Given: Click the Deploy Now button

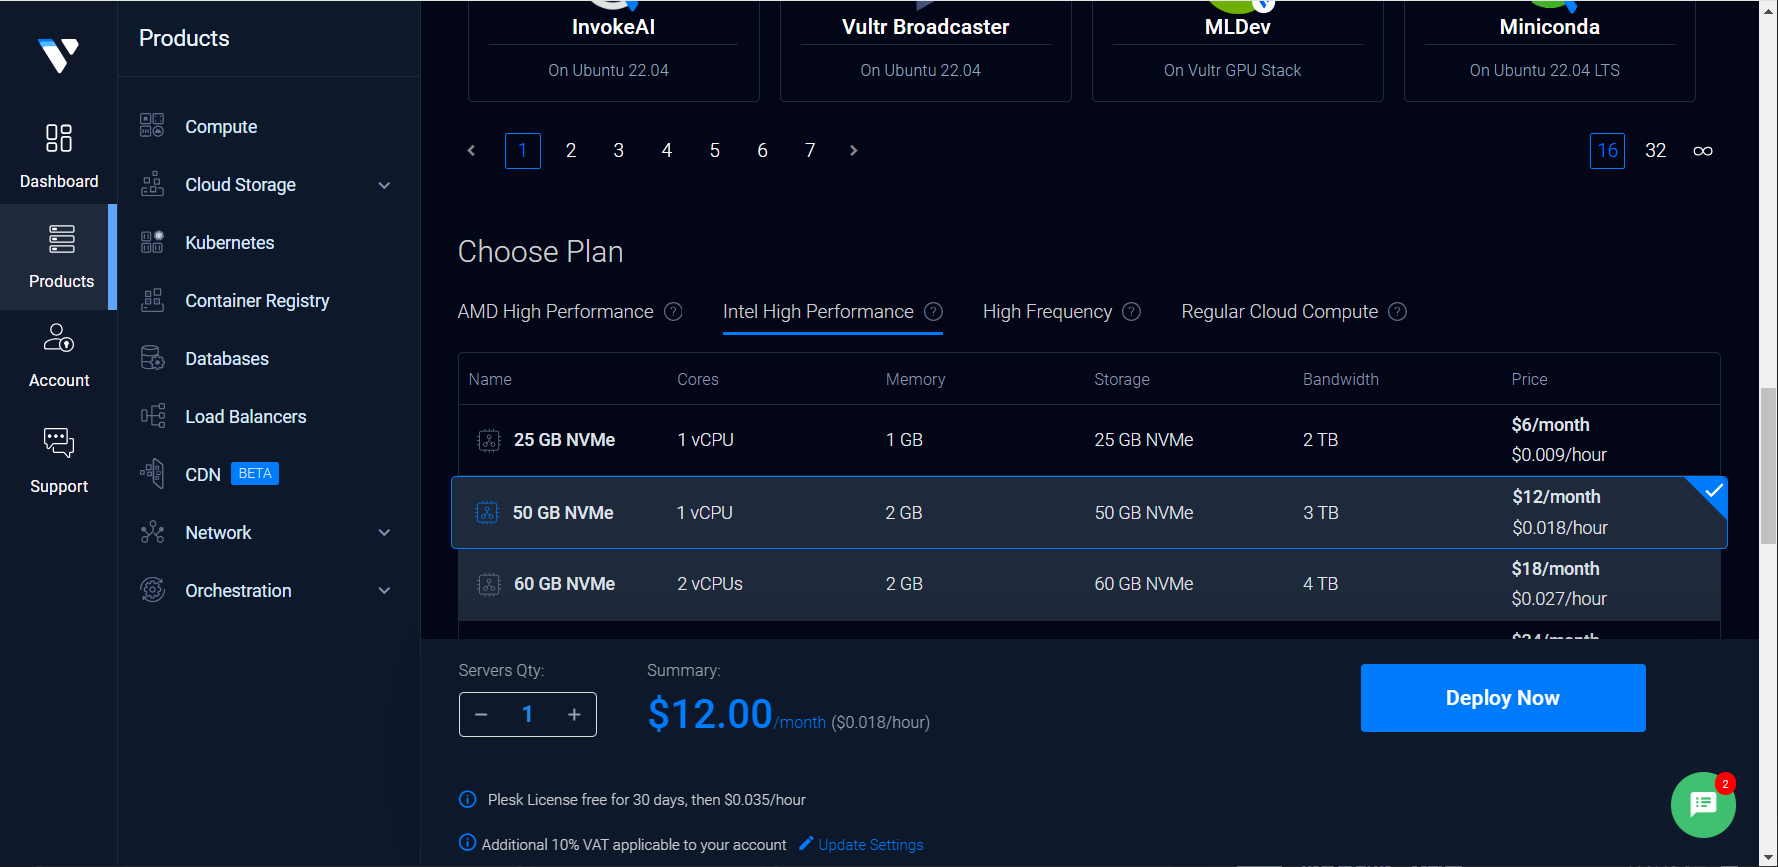Looking at the screenshot, I should [1503, 698].
